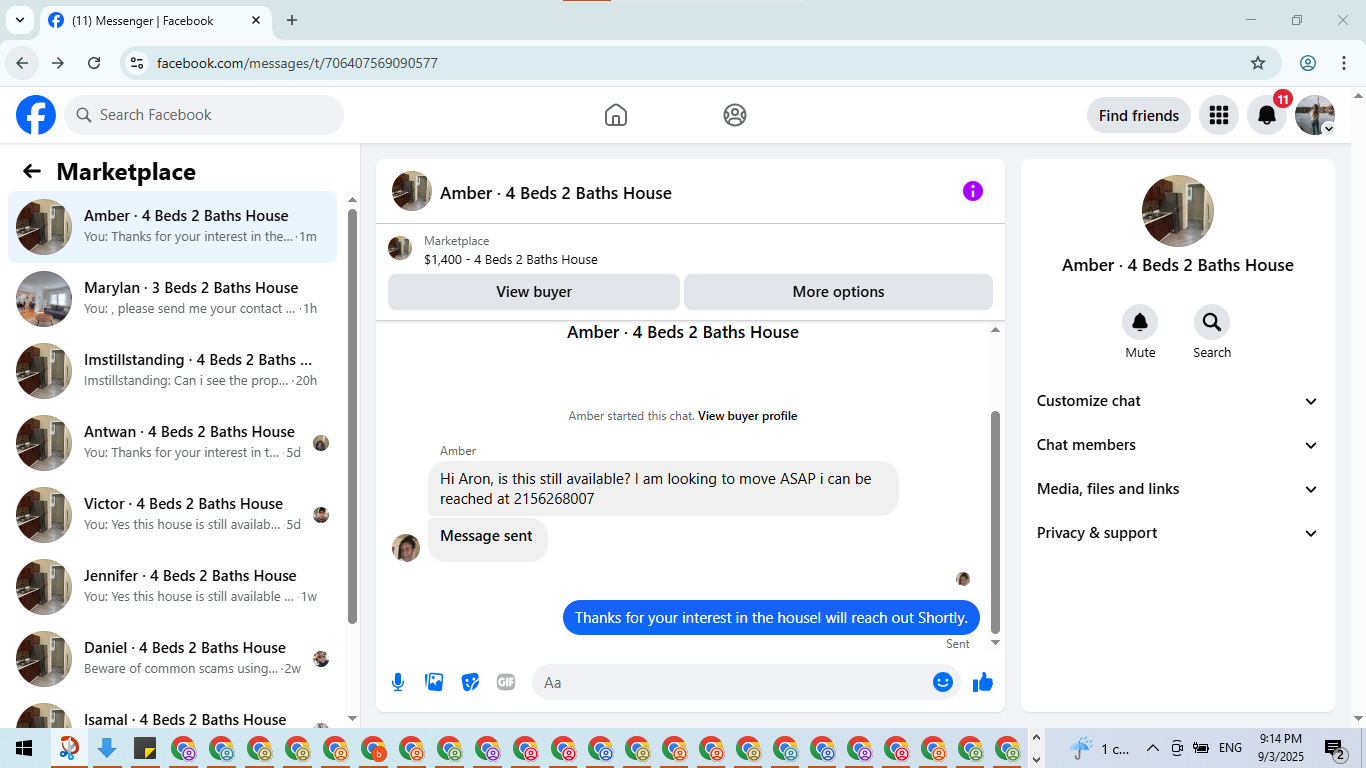Image resolution: width=1366 pixels, height=768 pixels.
Task: Reload the page in Chrome
Action: pos(94,63)
